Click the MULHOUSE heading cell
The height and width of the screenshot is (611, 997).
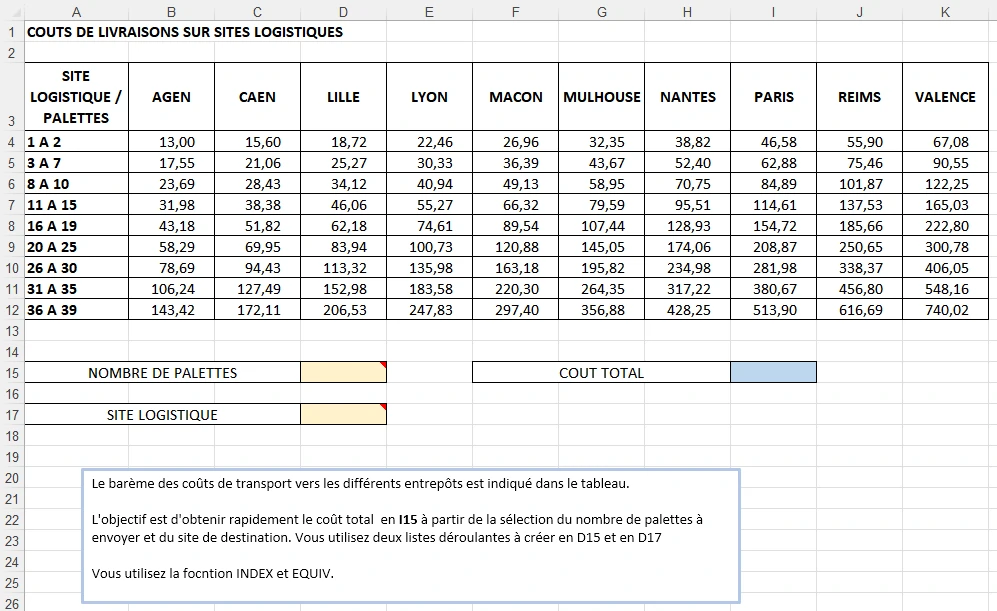pos(601,97)
